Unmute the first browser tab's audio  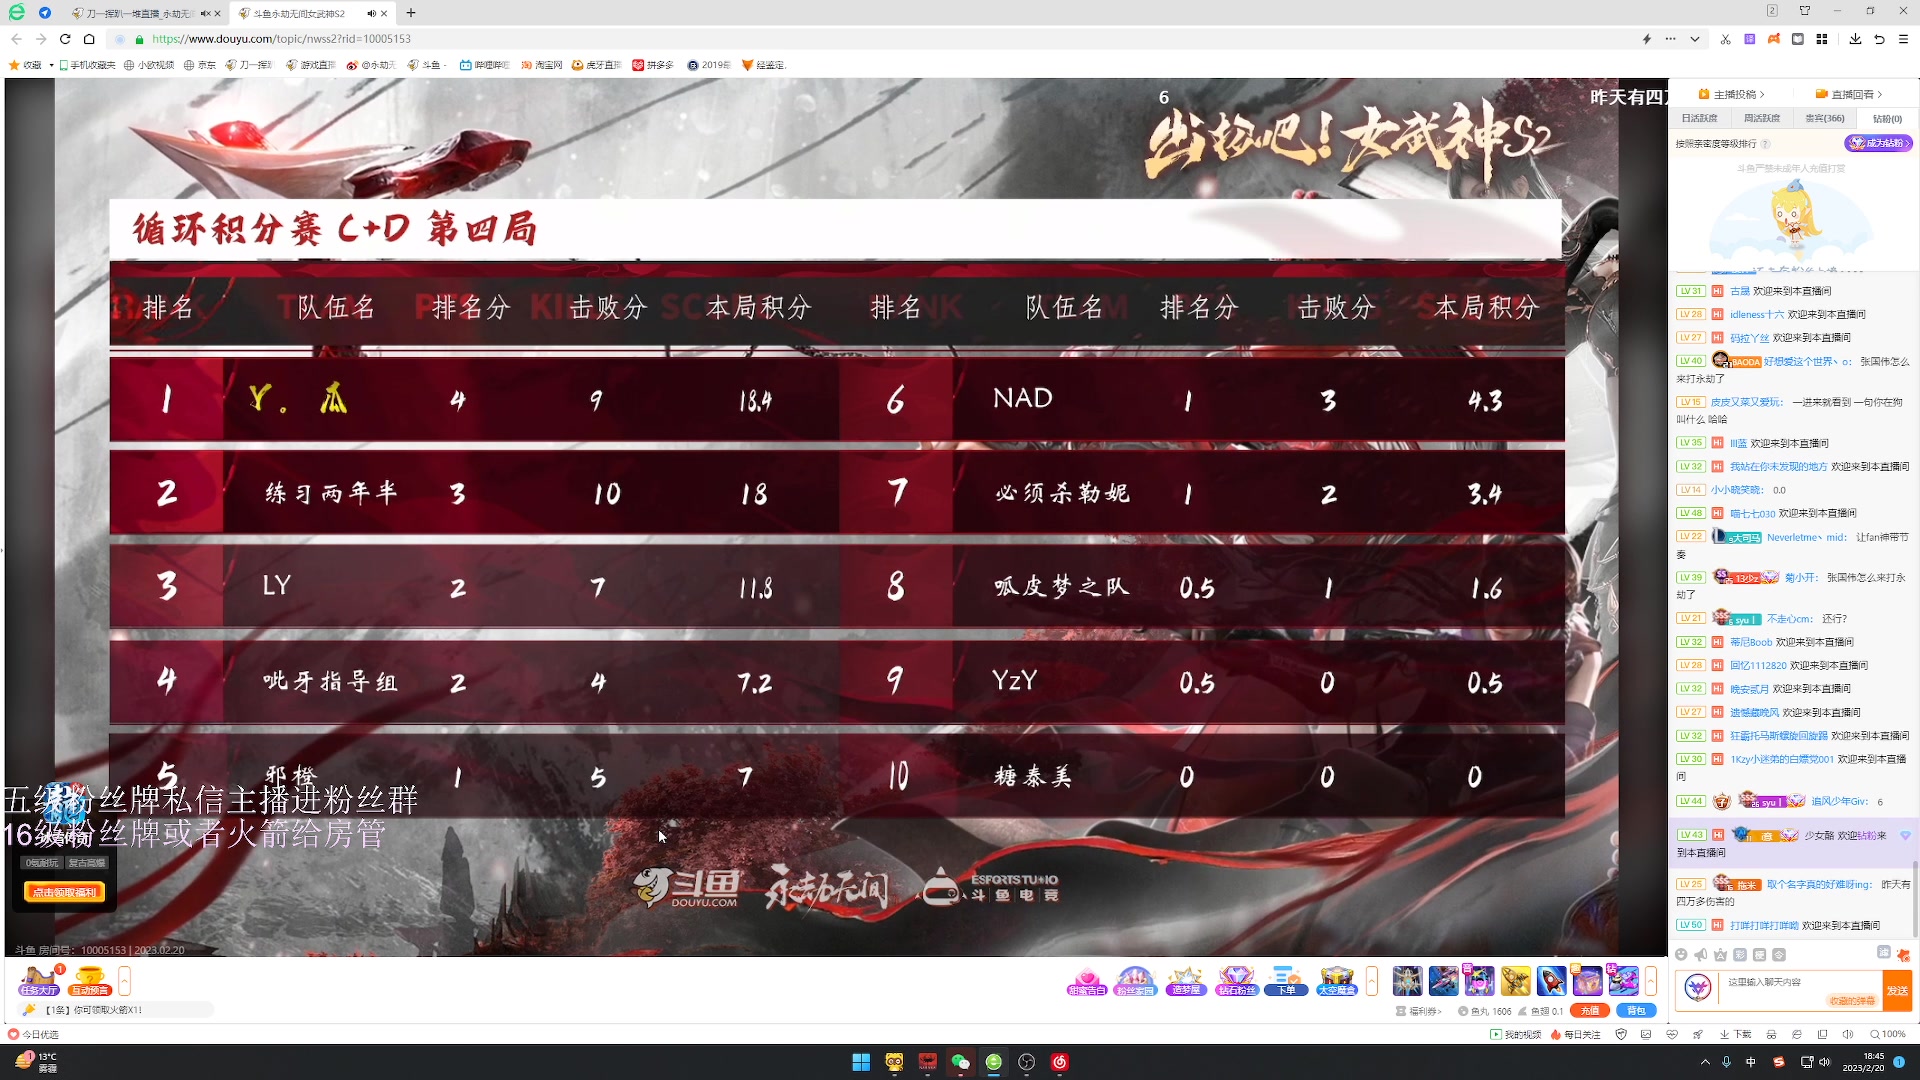[x=205, y=13]
